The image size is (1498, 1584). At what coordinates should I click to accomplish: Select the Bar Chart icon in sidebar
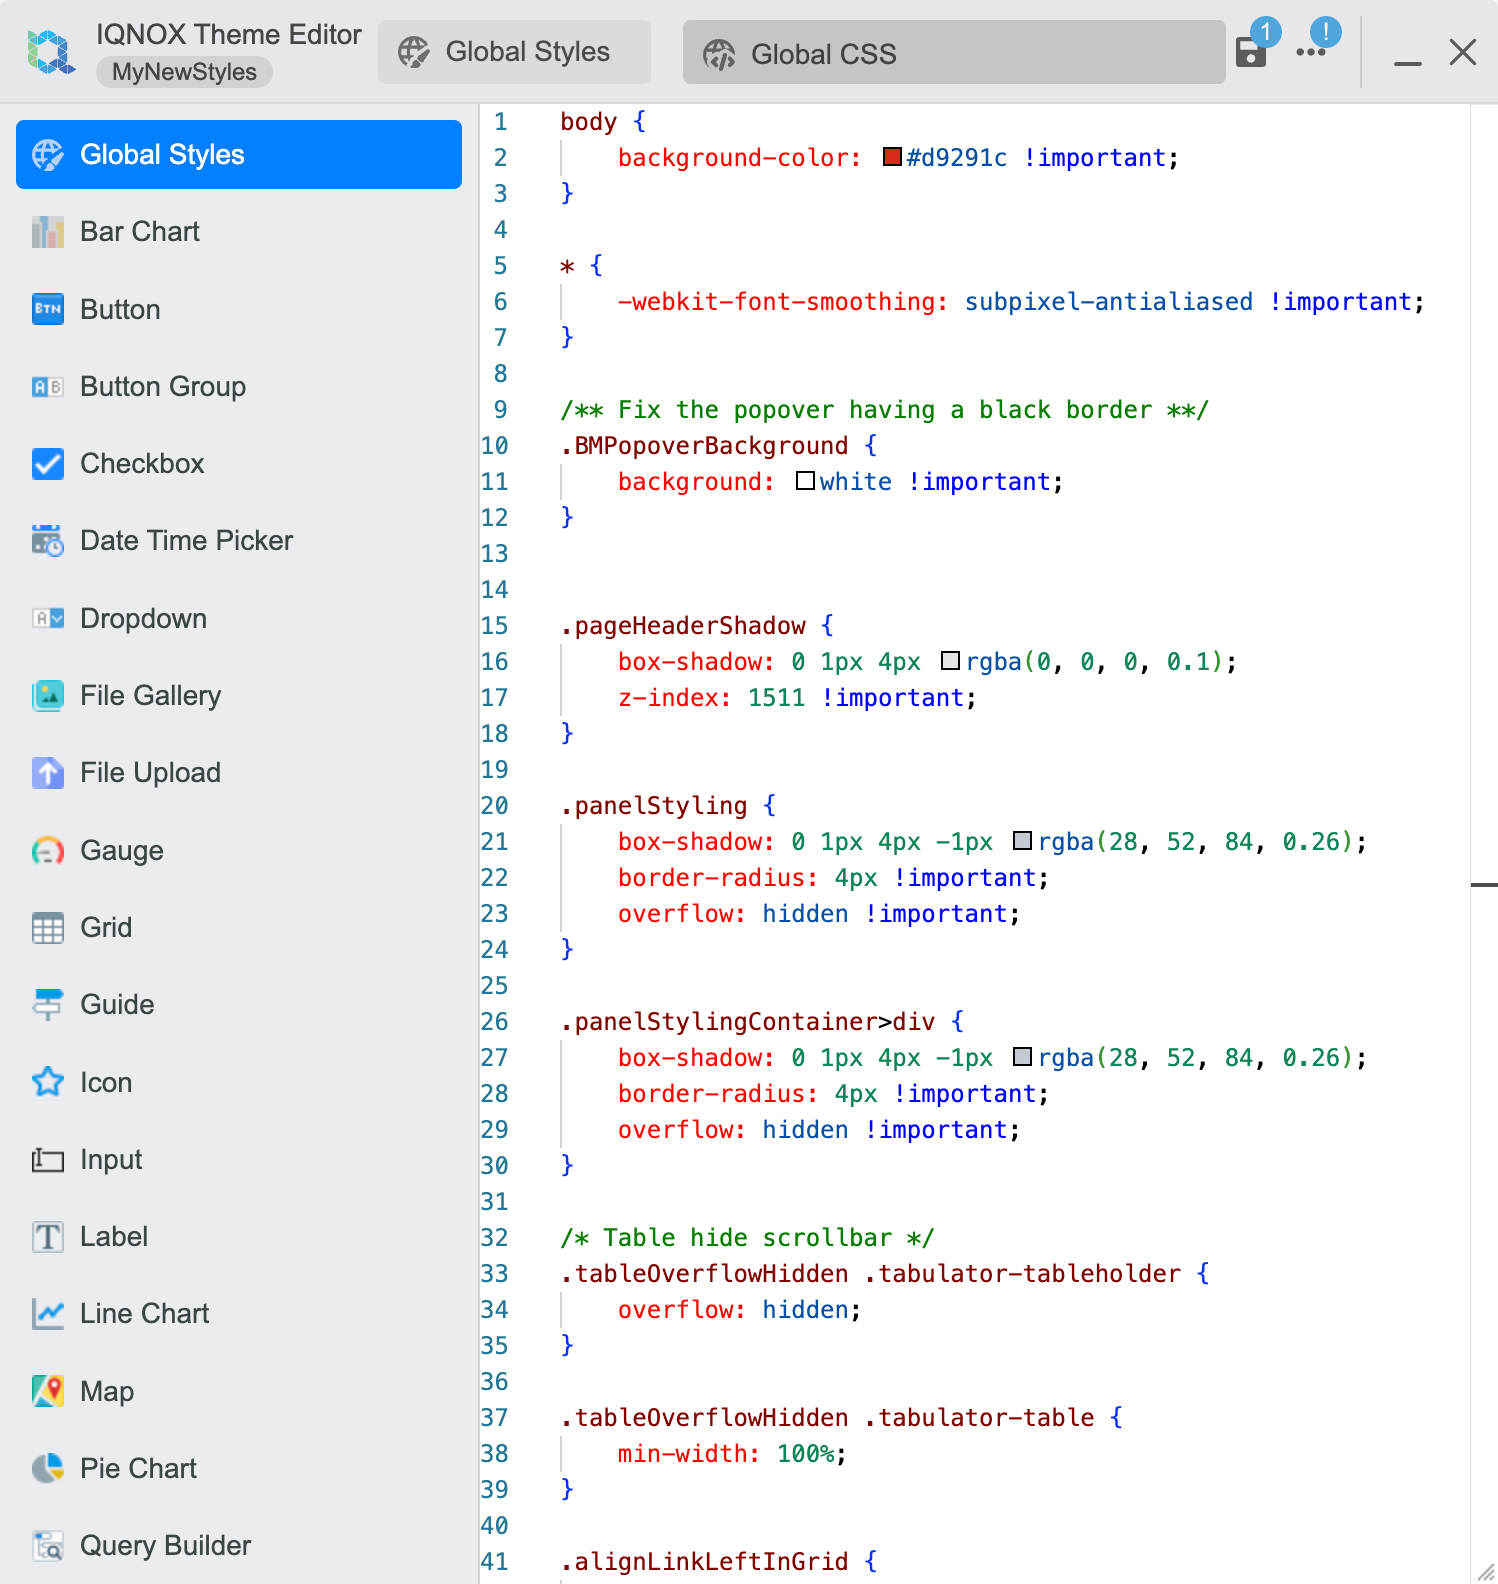tap(47, 232)
